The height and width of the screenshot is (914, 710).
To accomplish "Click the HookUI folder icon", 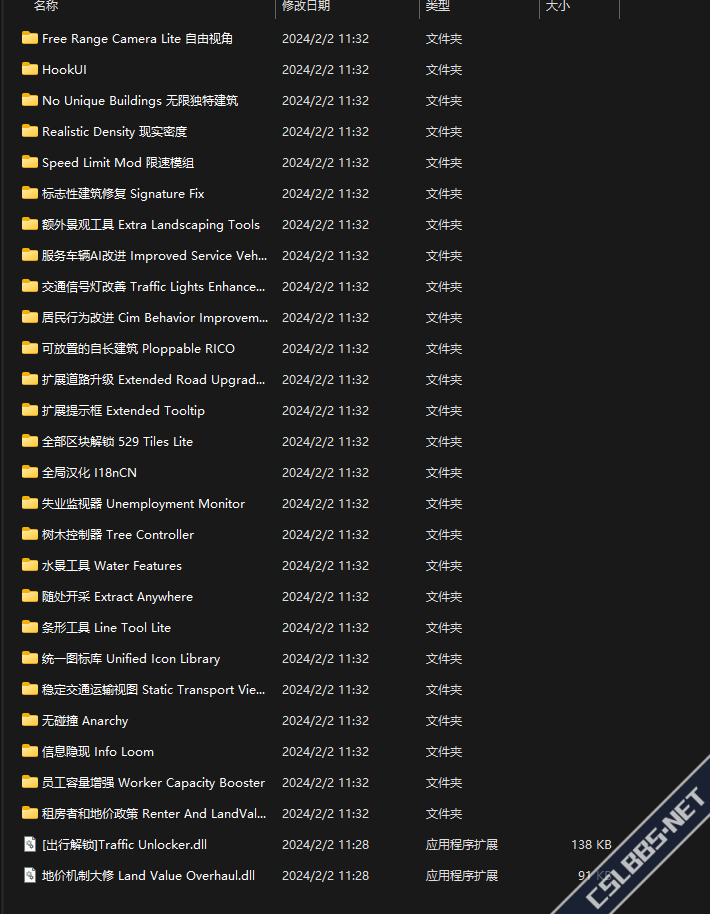I will 30,69.
